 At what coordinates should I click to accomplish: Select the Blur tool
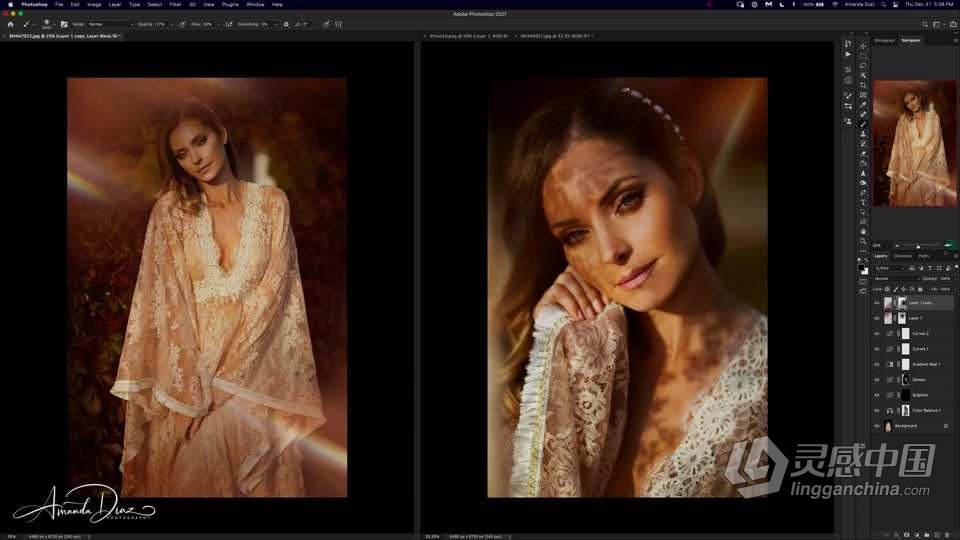coord(863,173)
